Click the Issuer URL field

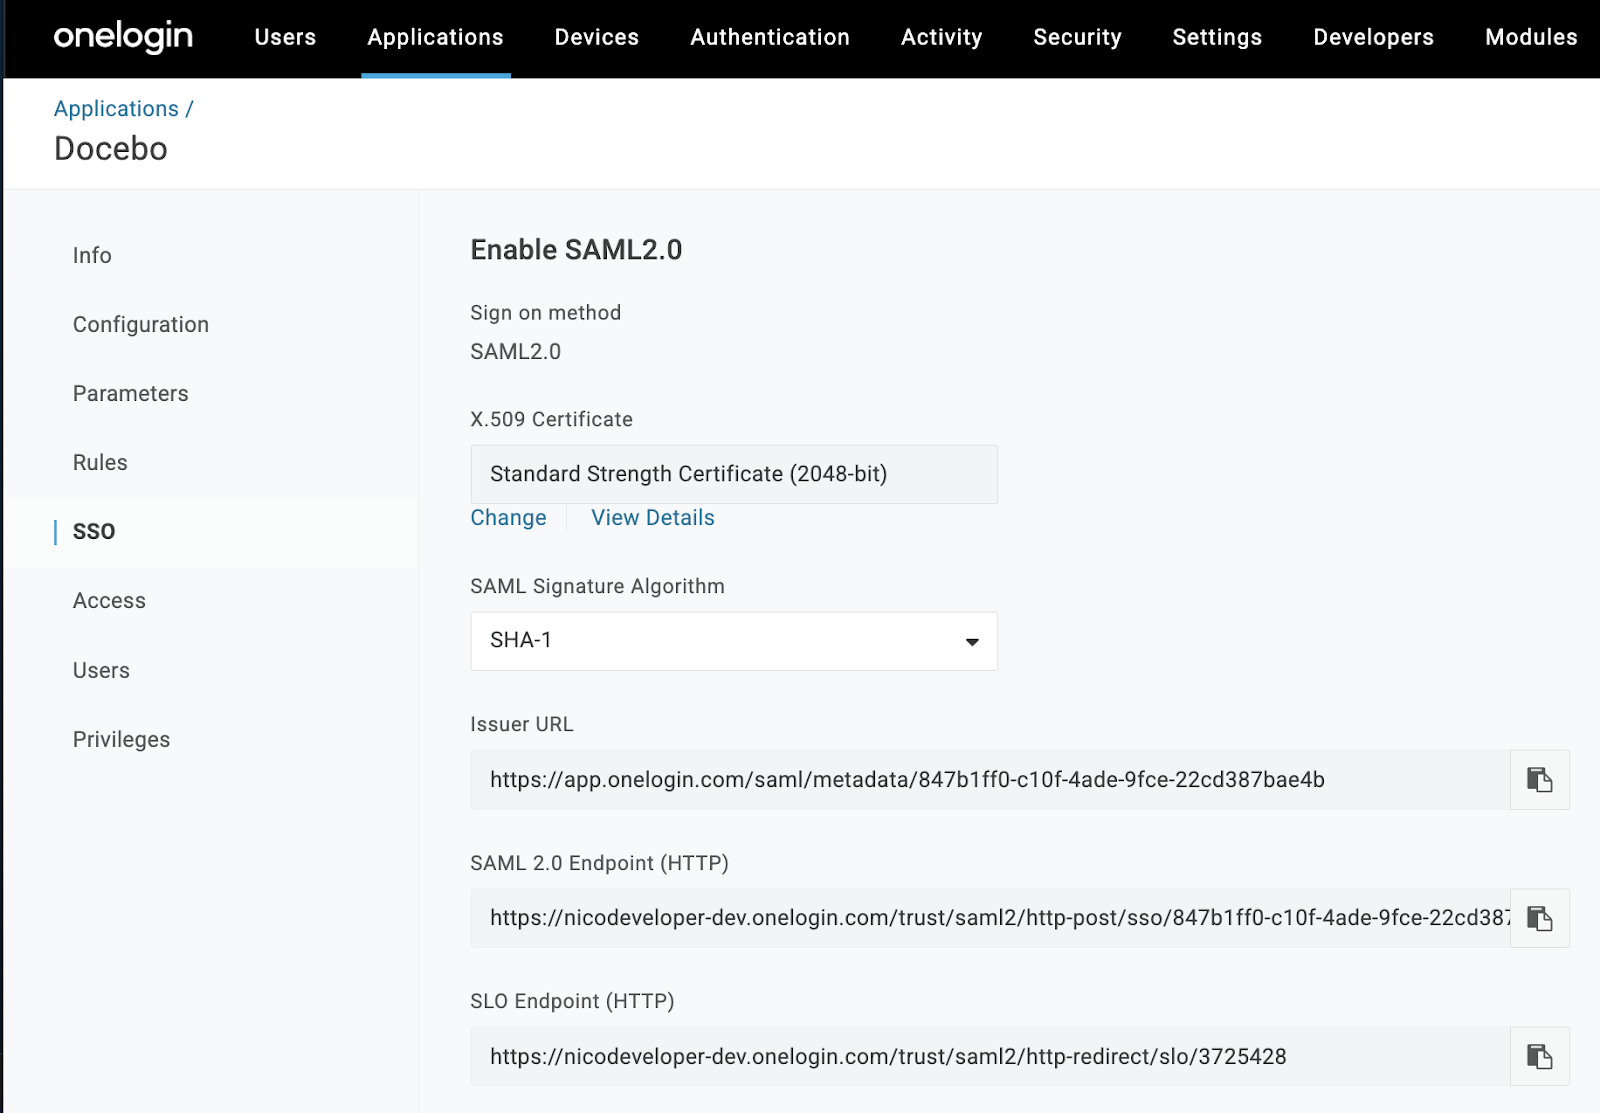pyautogui.click(x=990, y=780)
